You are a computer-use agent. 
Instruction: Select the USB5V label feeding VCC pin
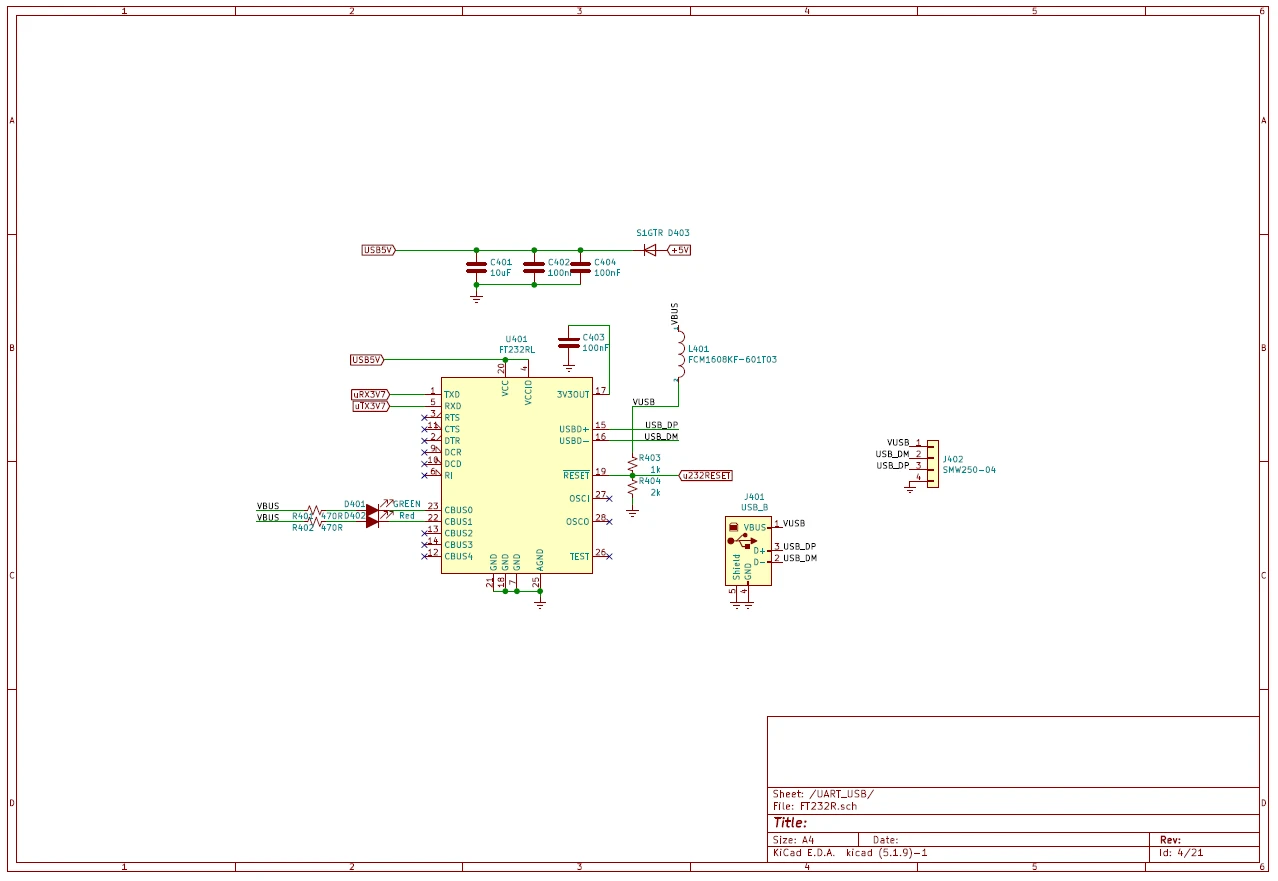(x=367, y=359)
